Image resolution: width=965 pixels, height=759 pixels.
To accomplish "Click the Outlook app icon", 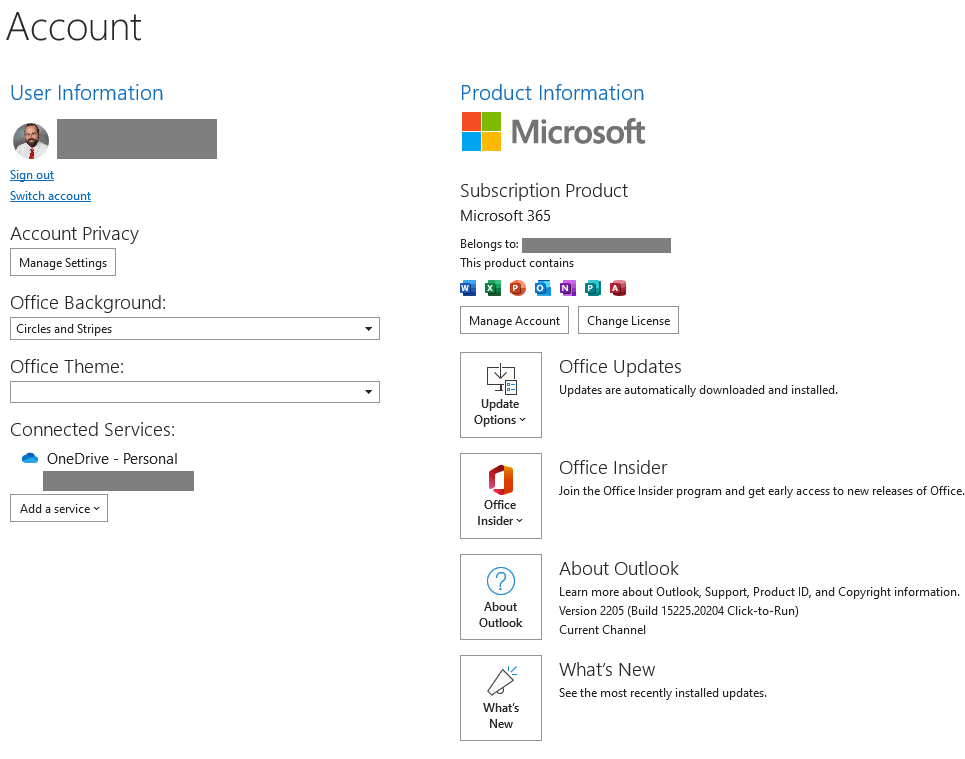I will (x=542, y=287).
